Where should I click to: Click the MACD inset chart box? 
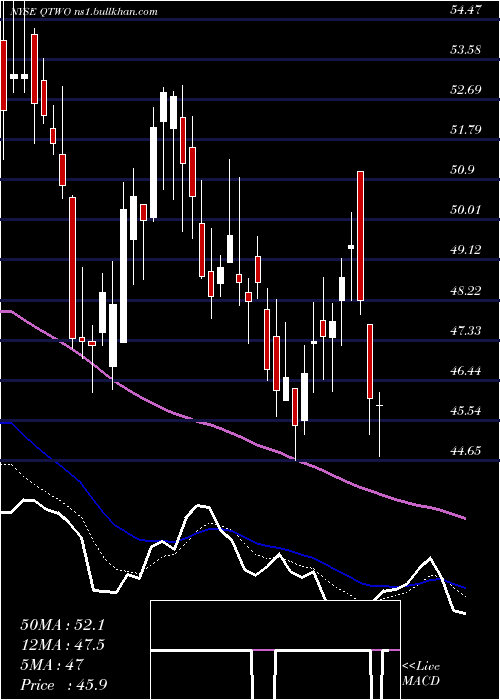click(x=275, y=650)
